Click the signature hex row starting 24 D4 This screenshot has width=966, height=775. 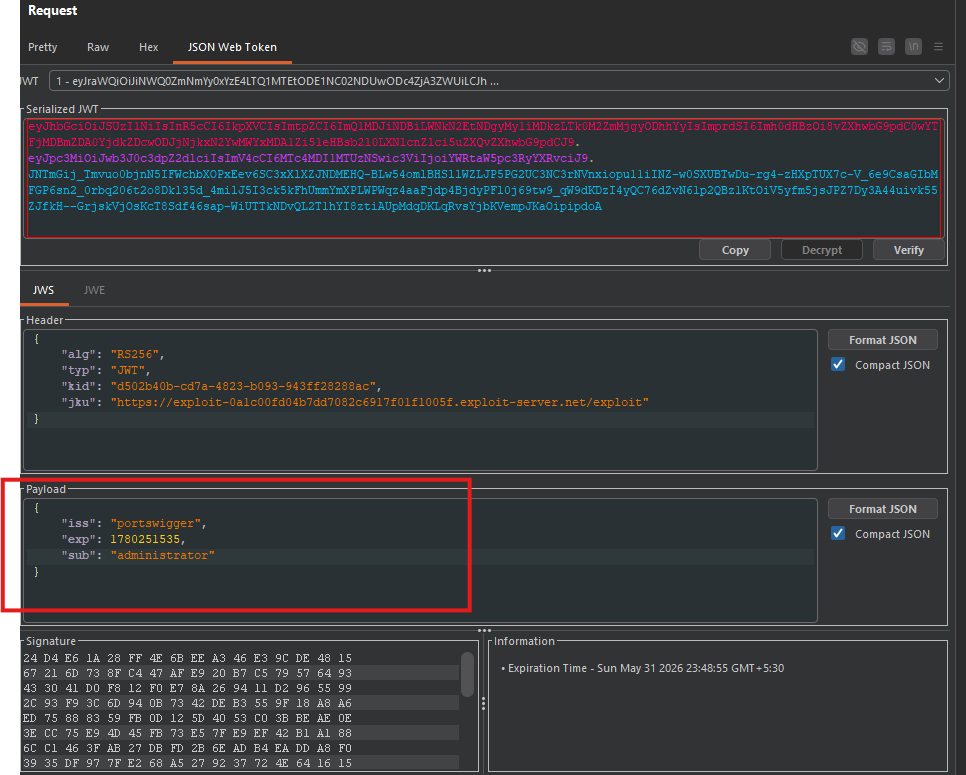187,658
